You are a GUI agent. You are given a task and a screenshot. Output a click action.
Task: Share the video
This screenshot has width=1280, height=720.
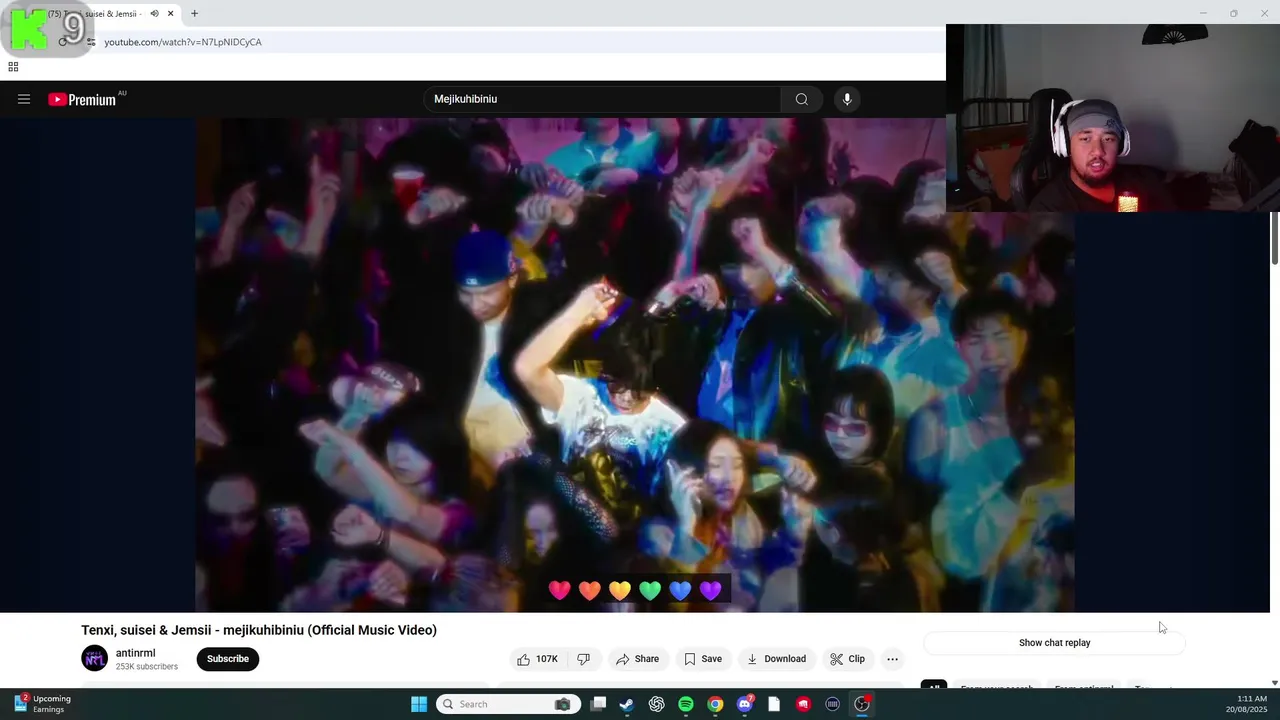pos(637,659)
